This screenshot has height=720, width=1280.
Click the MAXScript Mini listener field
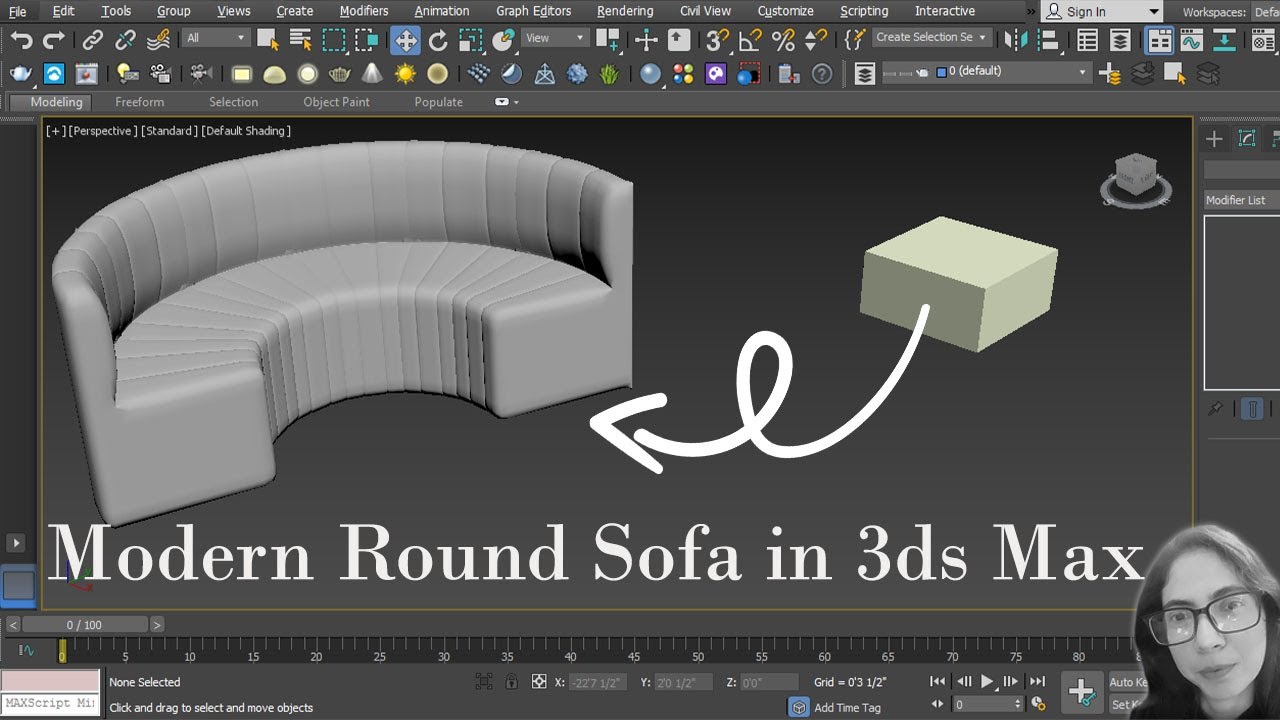coord(50,704)
